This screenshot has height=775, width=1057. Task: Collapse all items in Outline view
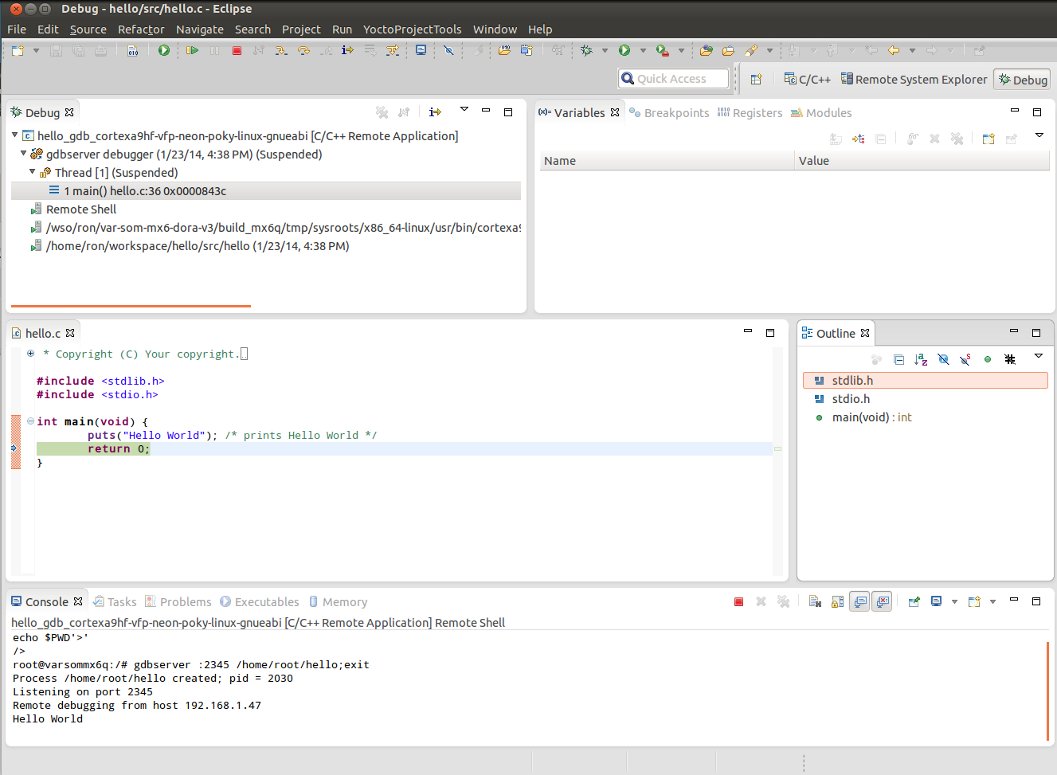(x=898, y=359)
